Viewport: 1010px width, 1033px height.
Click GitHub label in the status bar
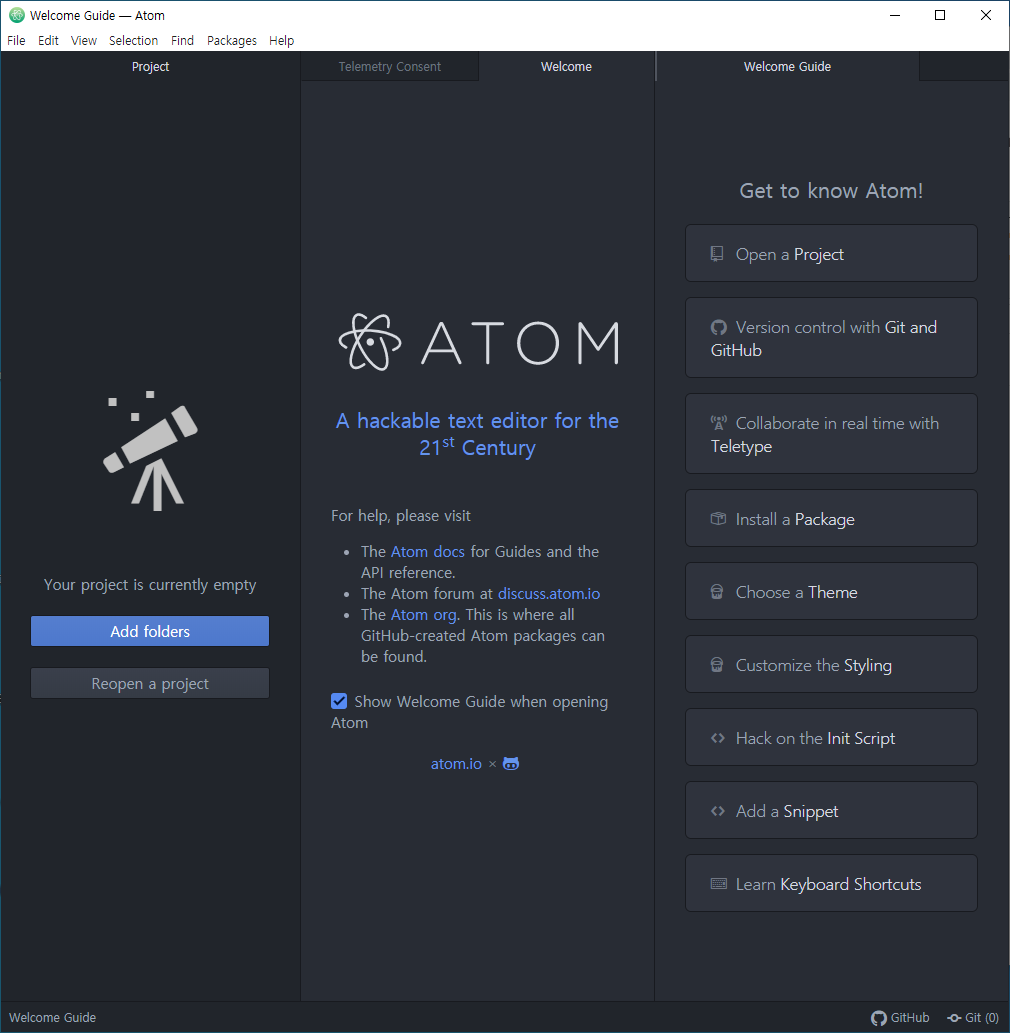tap(909, 1018)
